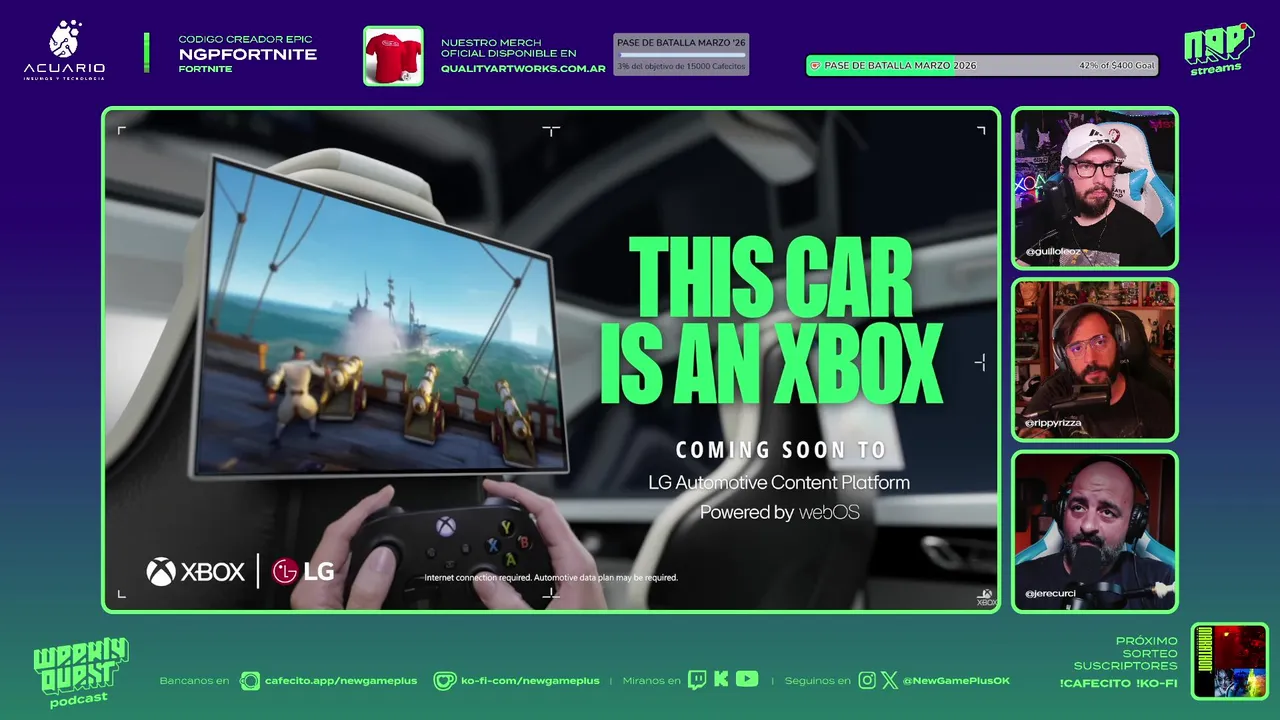This screenshot has width=1280, height=720.
Task: Click the Instagram icon in footer
Action: pos(867,681)
